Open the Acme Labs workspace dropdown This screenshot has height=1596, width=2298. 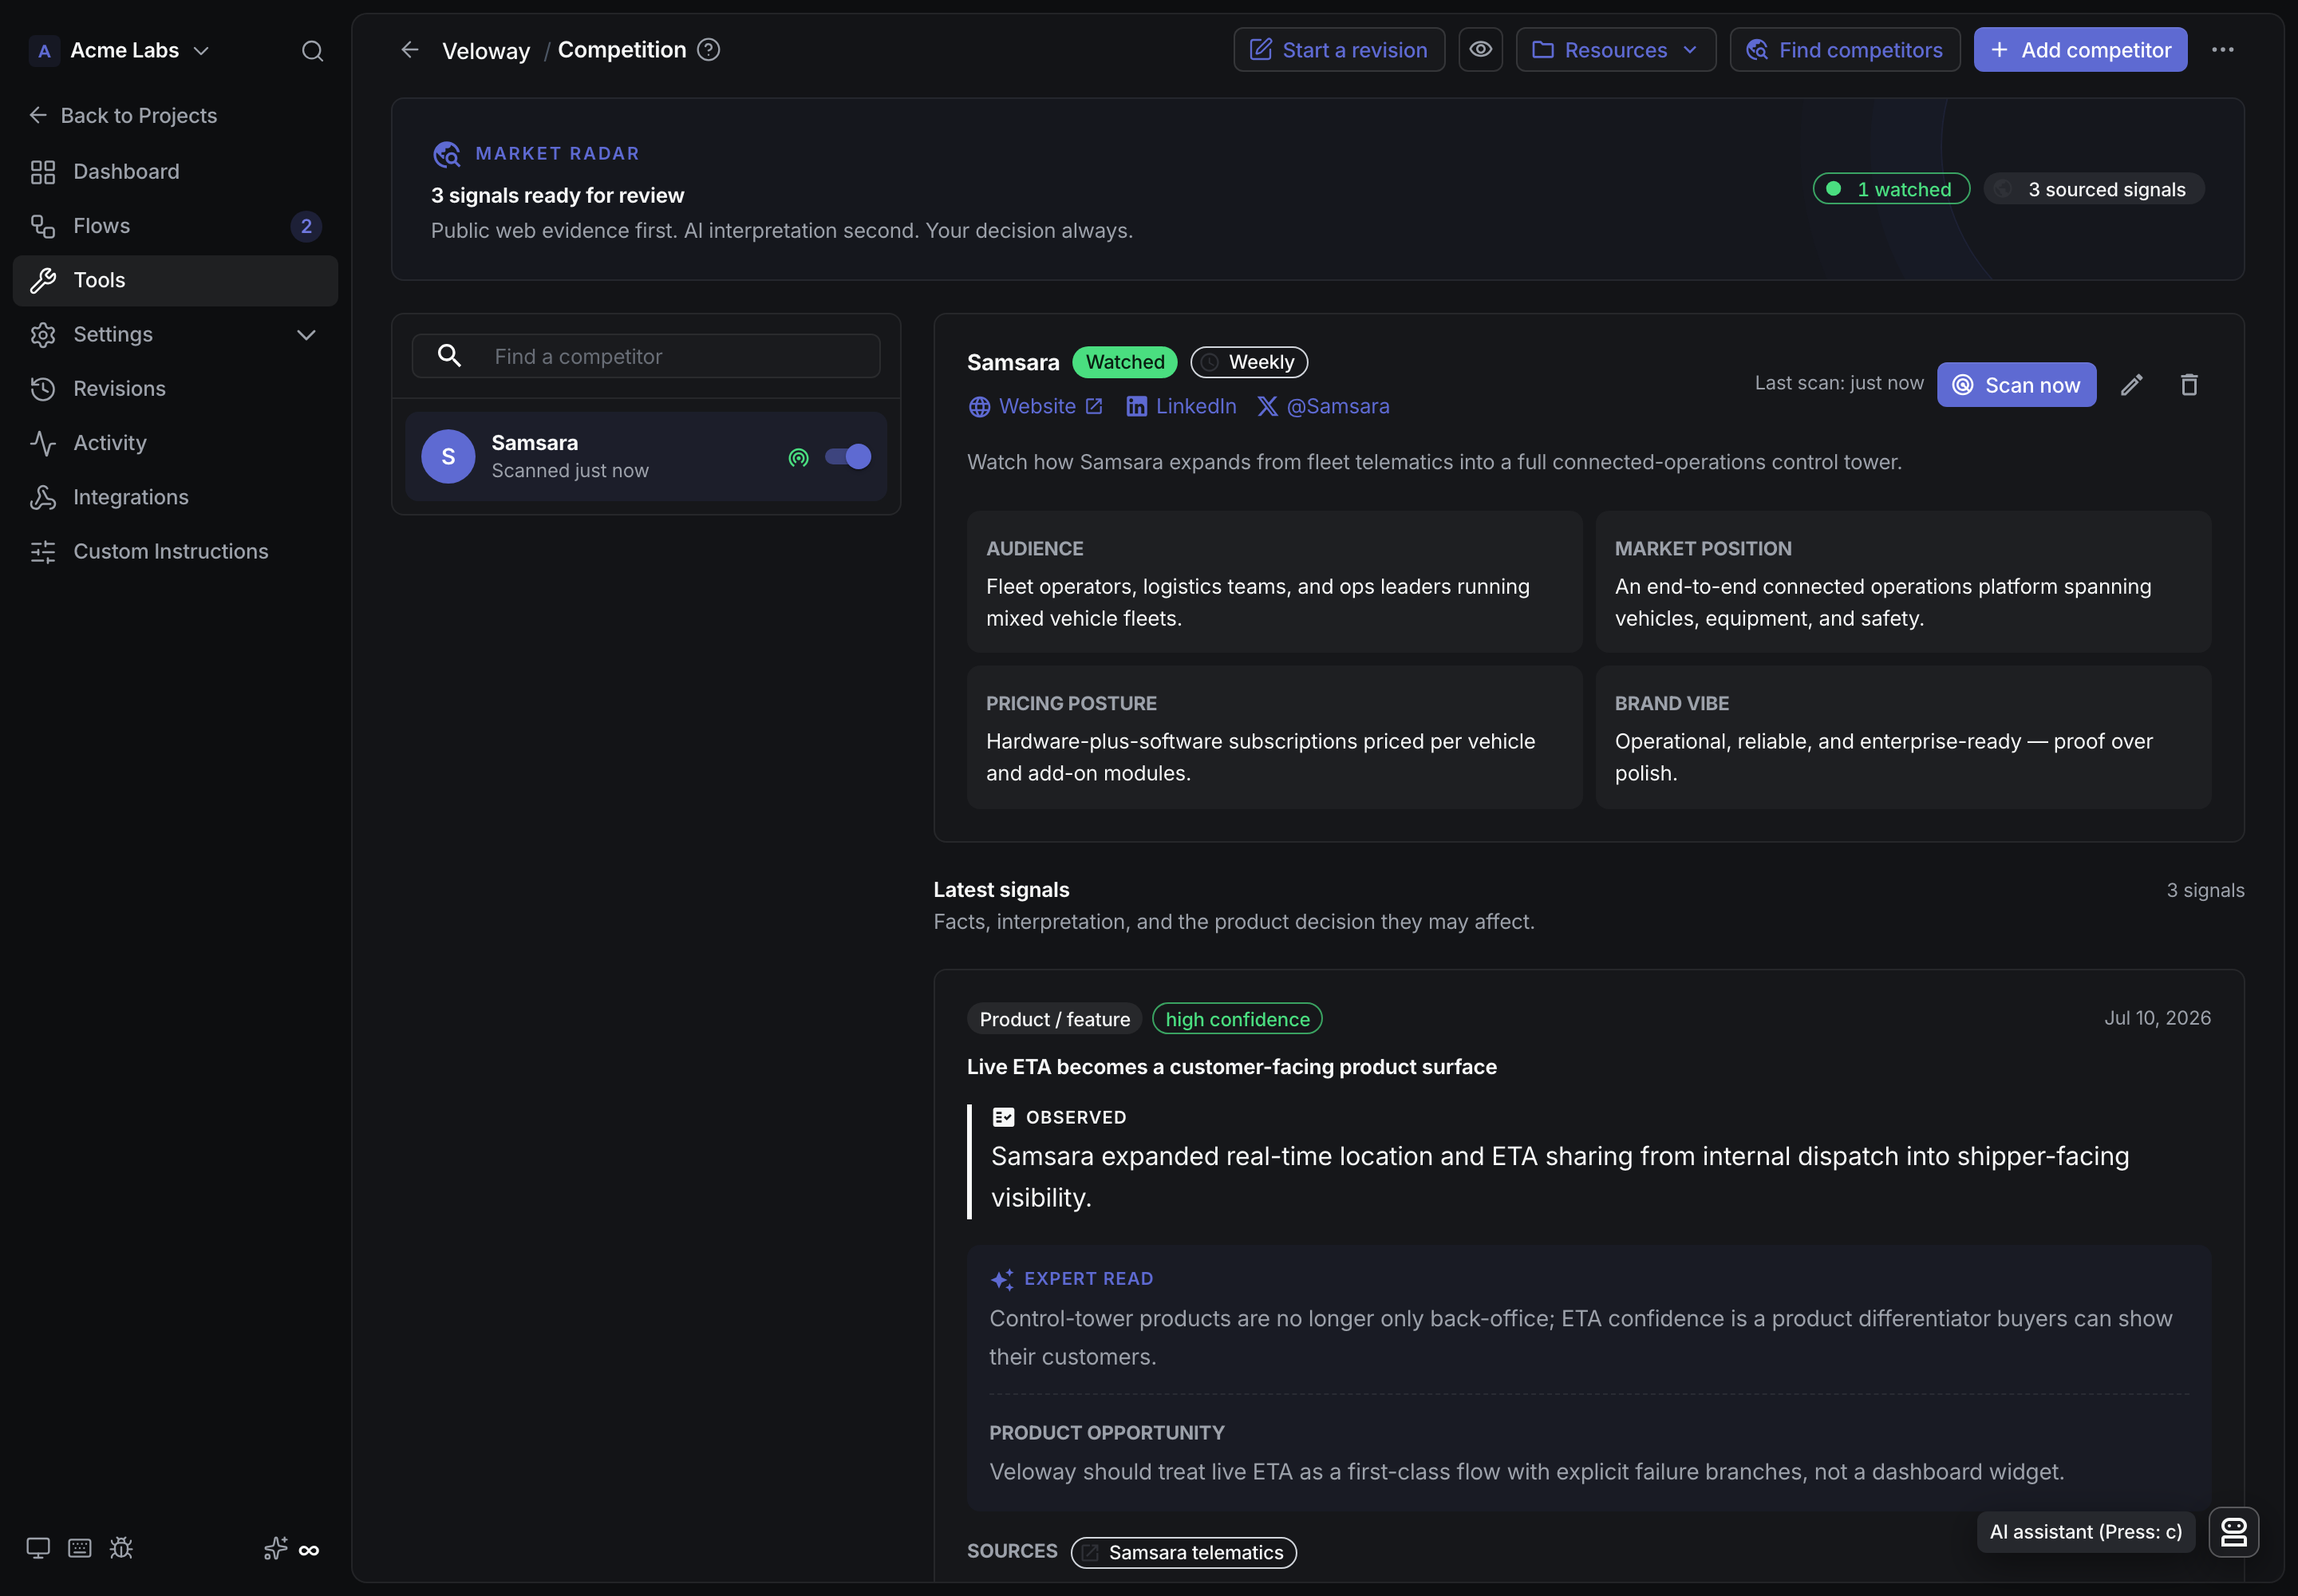click(120, 50)
